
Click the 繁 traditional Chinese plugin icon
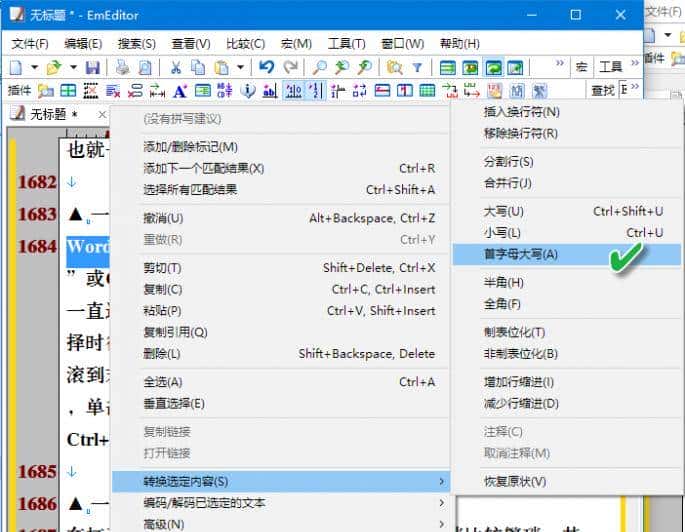point(540,91)
